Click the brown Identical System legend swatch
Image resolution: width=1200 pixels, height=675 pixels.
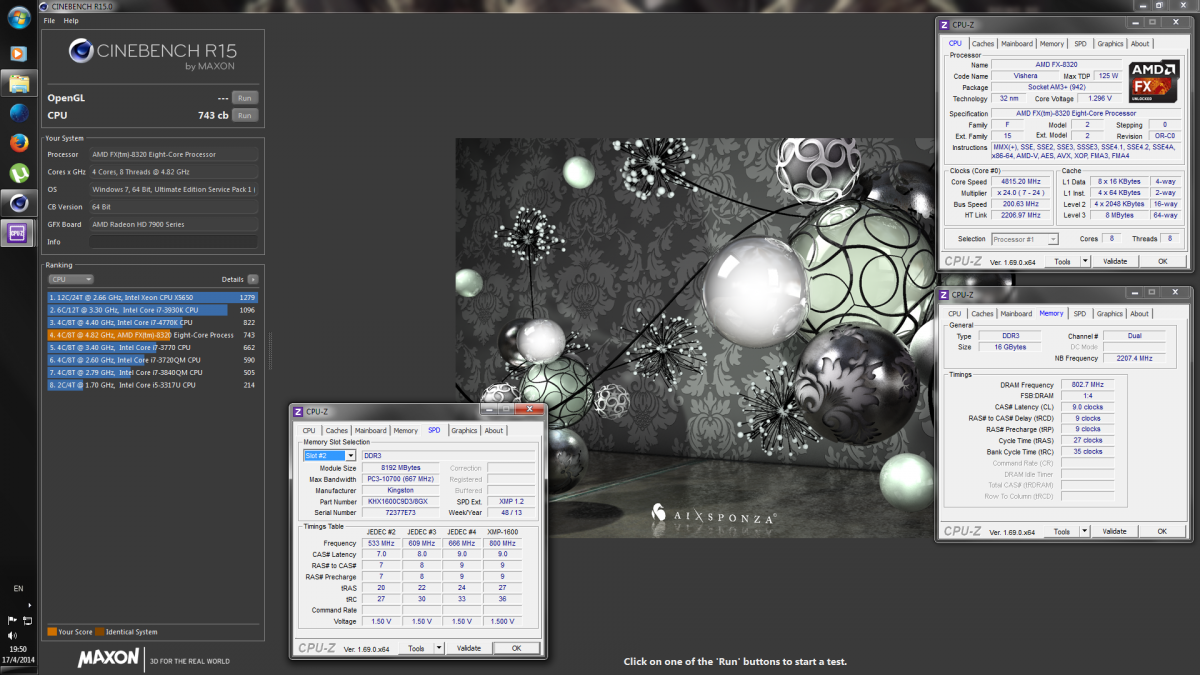click(99, 632)
